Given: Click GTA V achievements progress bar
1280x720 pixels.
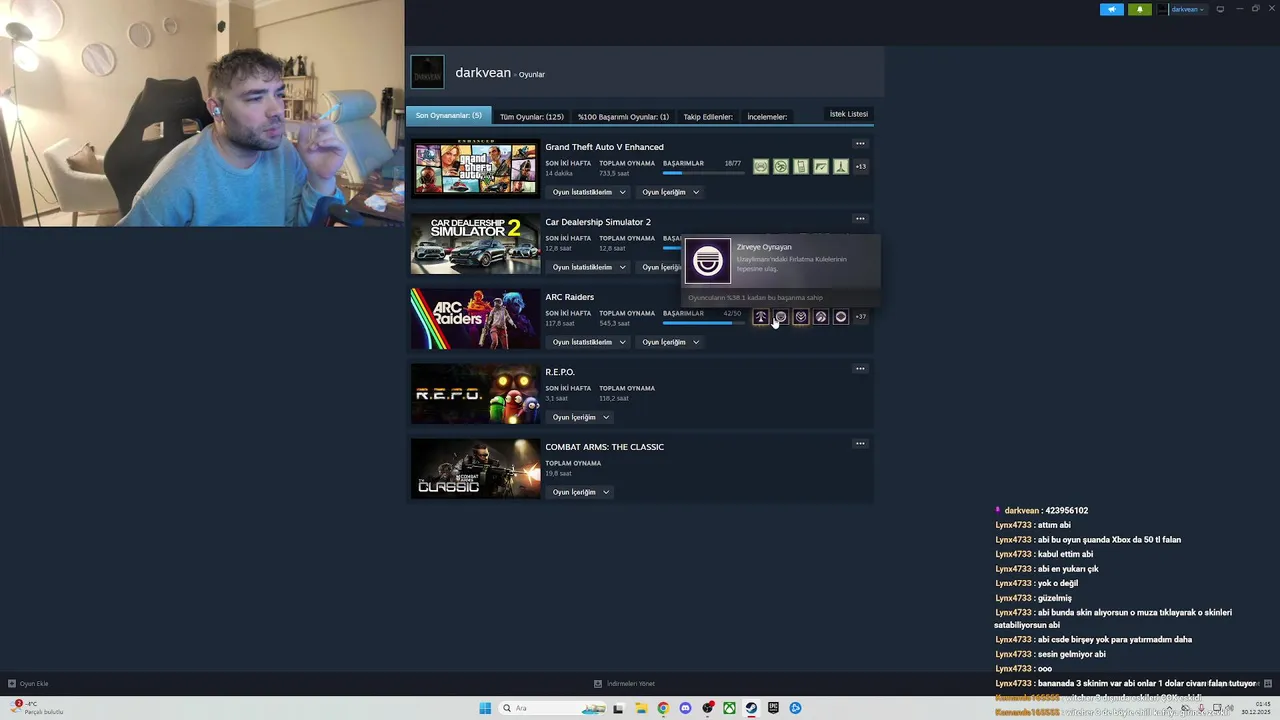Looking at the screenshot, I should tap(702, 173).
